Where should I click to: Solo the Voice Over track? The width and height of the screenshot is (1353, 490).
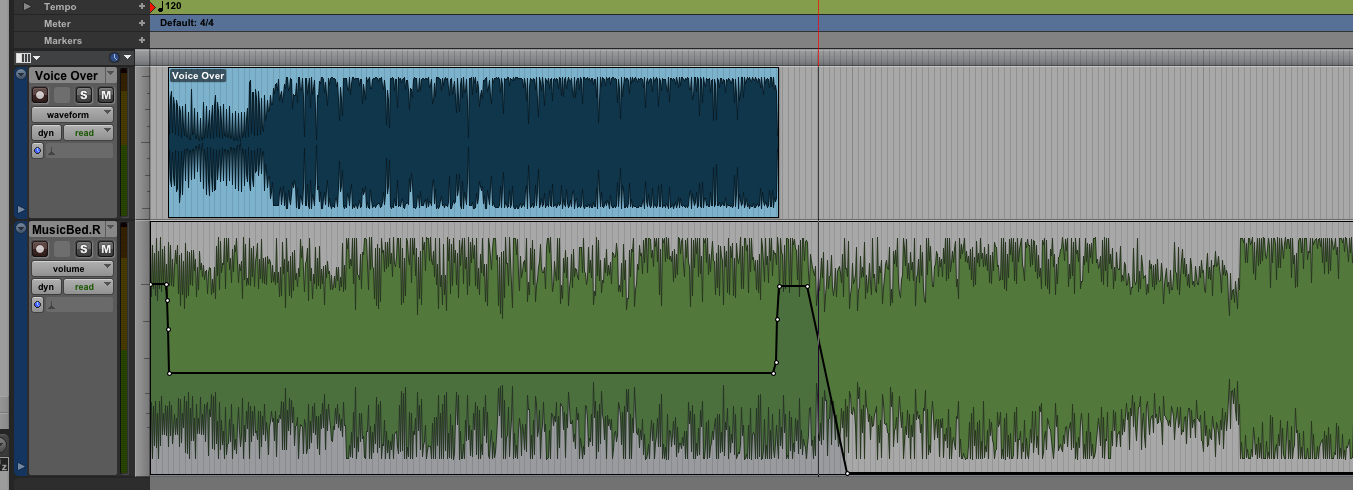click(x=84, y=95)
